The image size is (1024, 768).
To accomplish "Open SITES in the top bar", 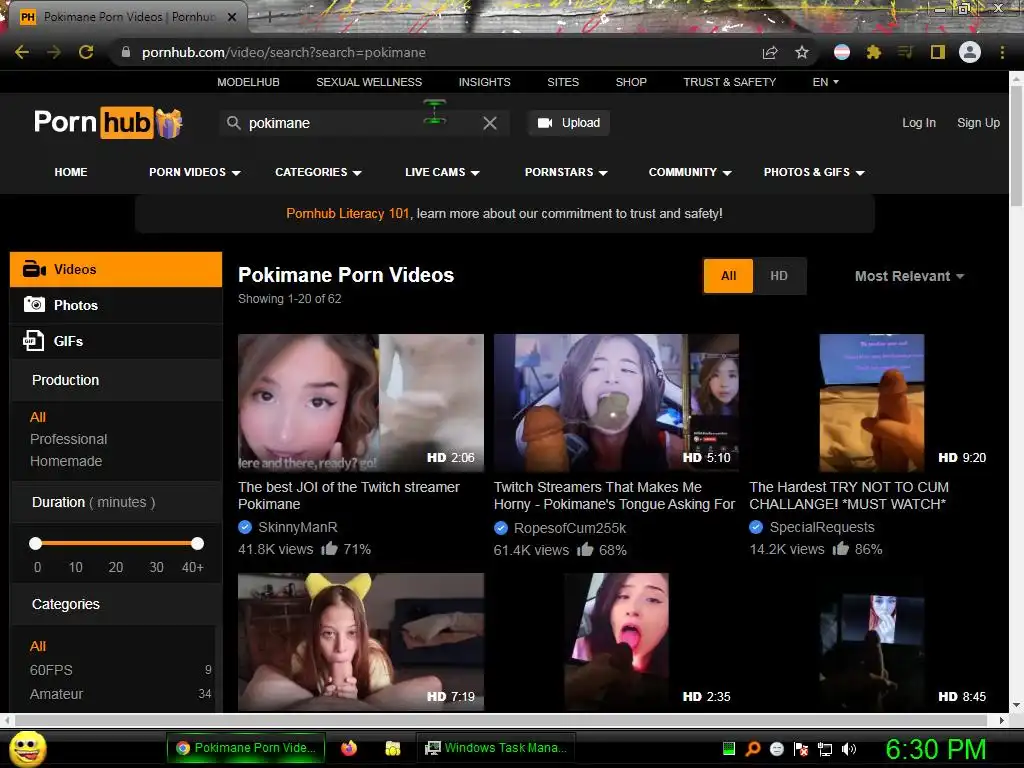I will tap(563, 82).
